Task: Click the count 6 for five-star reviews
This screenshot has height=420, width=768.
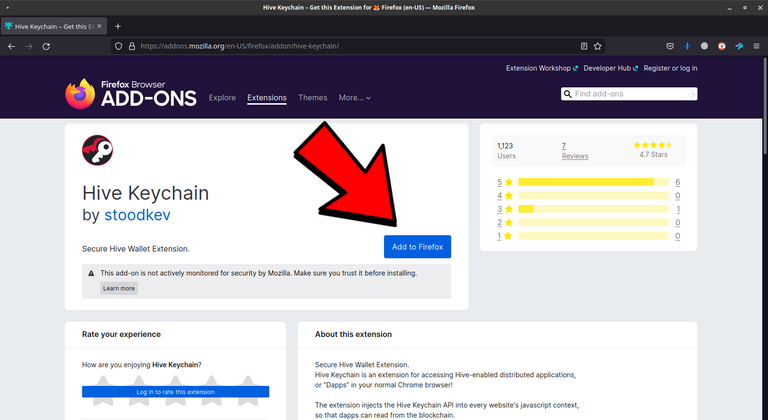Action: tap(677, 182)
